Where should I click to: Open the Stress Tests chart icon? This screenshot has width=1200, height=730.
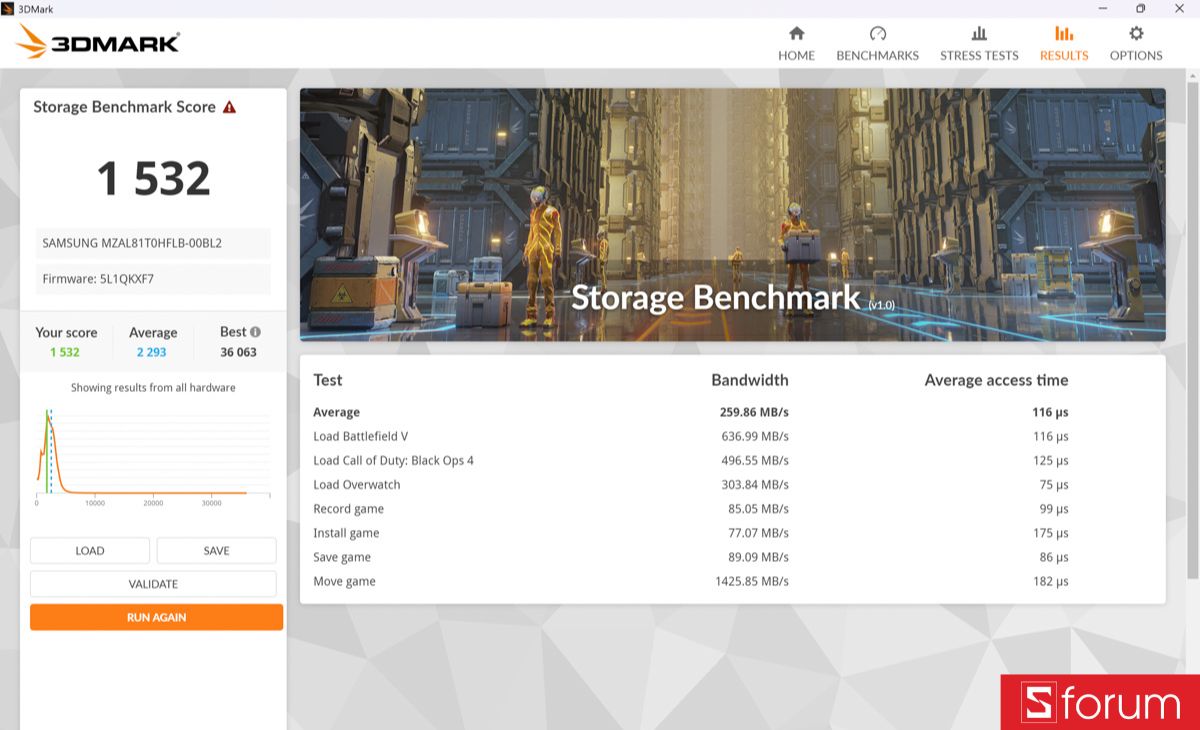click(979, 33)
